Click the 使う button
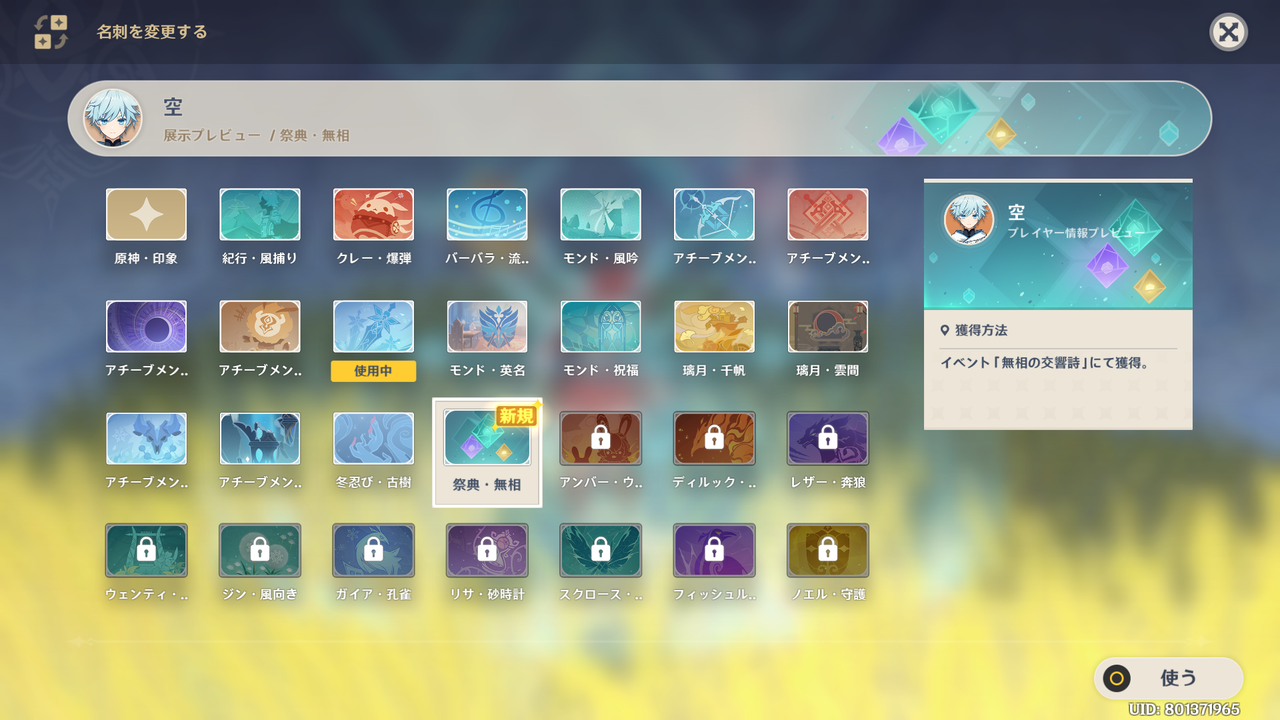Screen dimensions: 1280x720 (1168, 678)
